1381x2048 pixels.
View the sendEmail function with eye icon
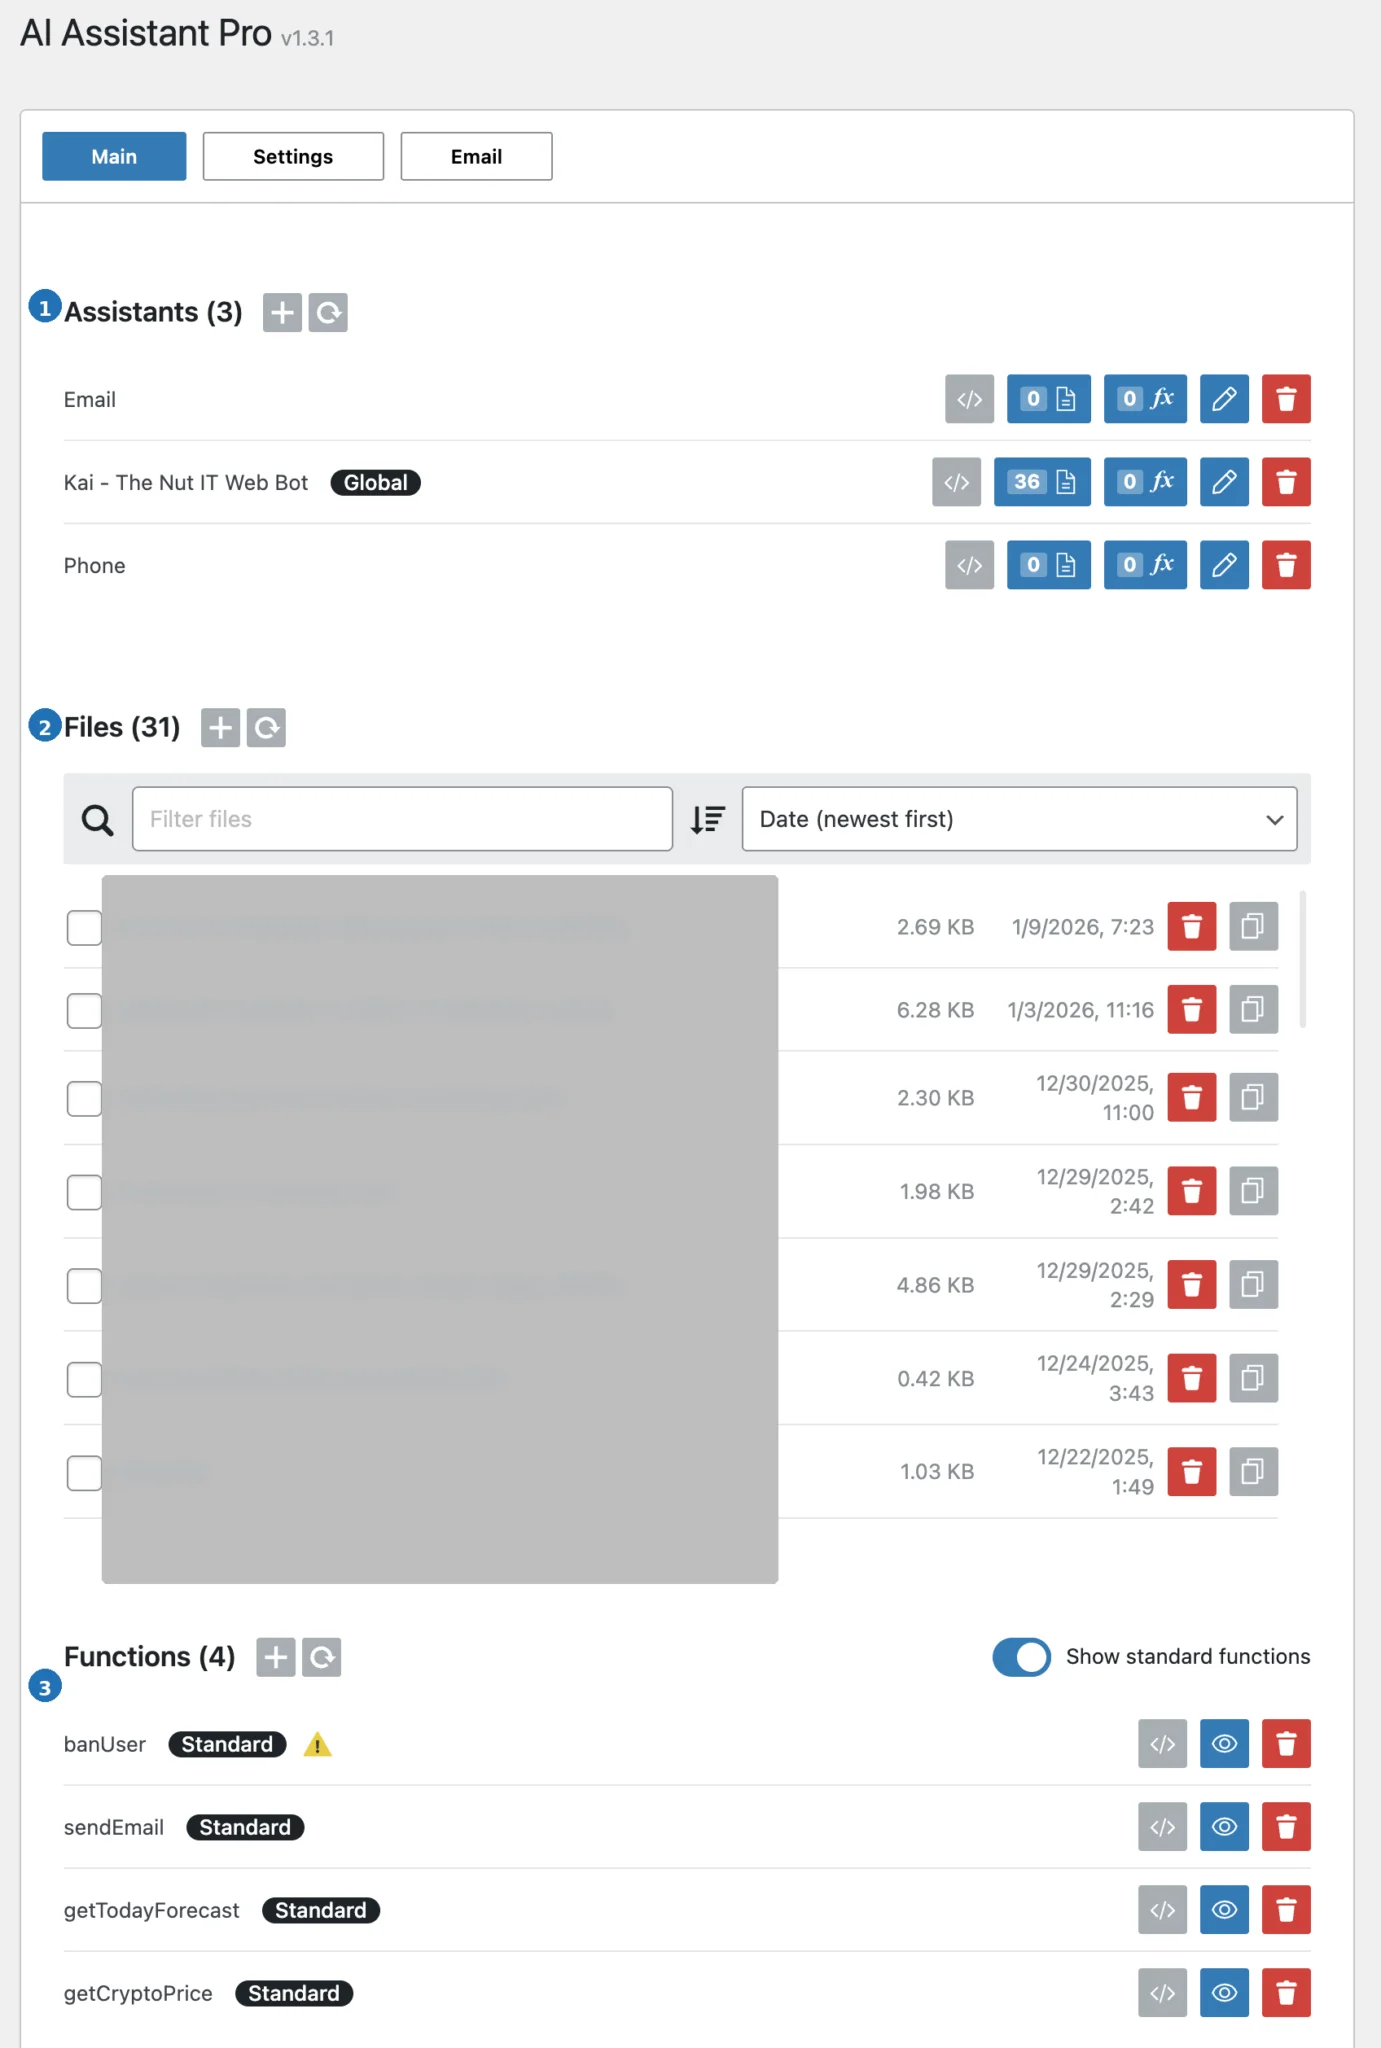1223,1827
